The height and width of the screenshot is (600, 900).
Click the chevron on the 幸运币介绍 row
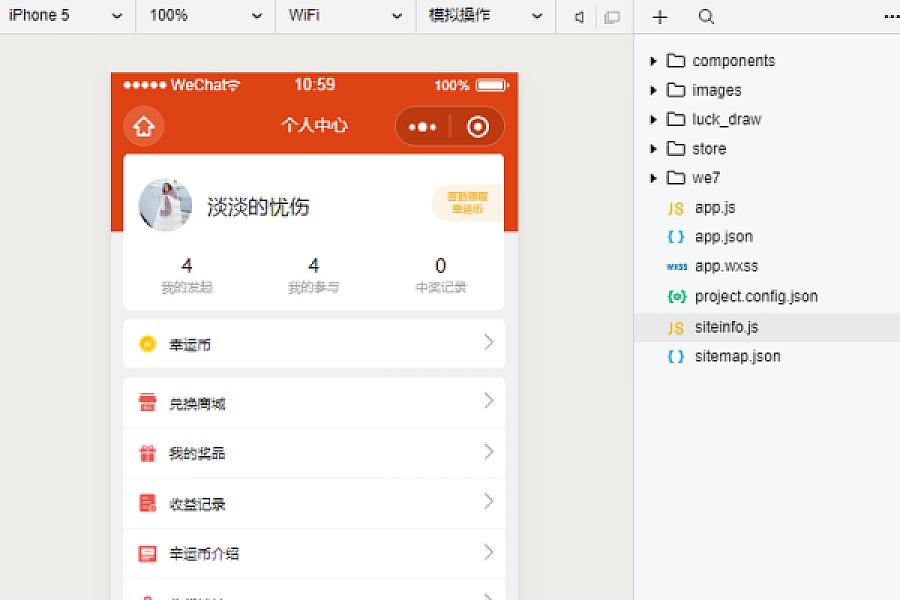[x=488, y=552]
